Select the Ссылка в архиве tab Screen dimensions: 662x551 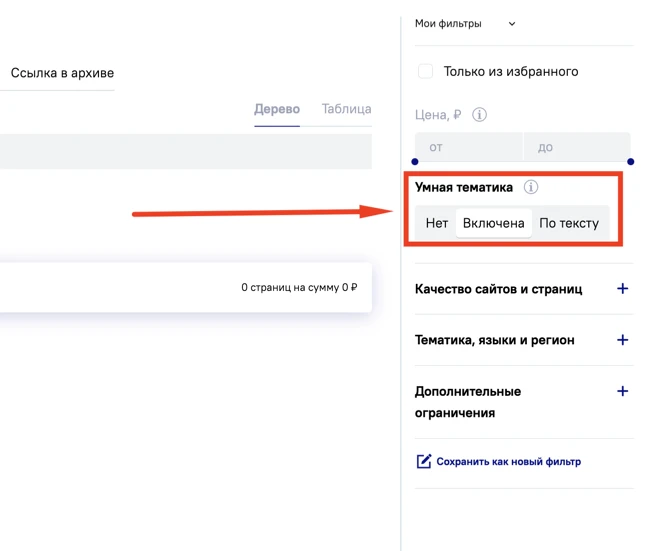62,73
